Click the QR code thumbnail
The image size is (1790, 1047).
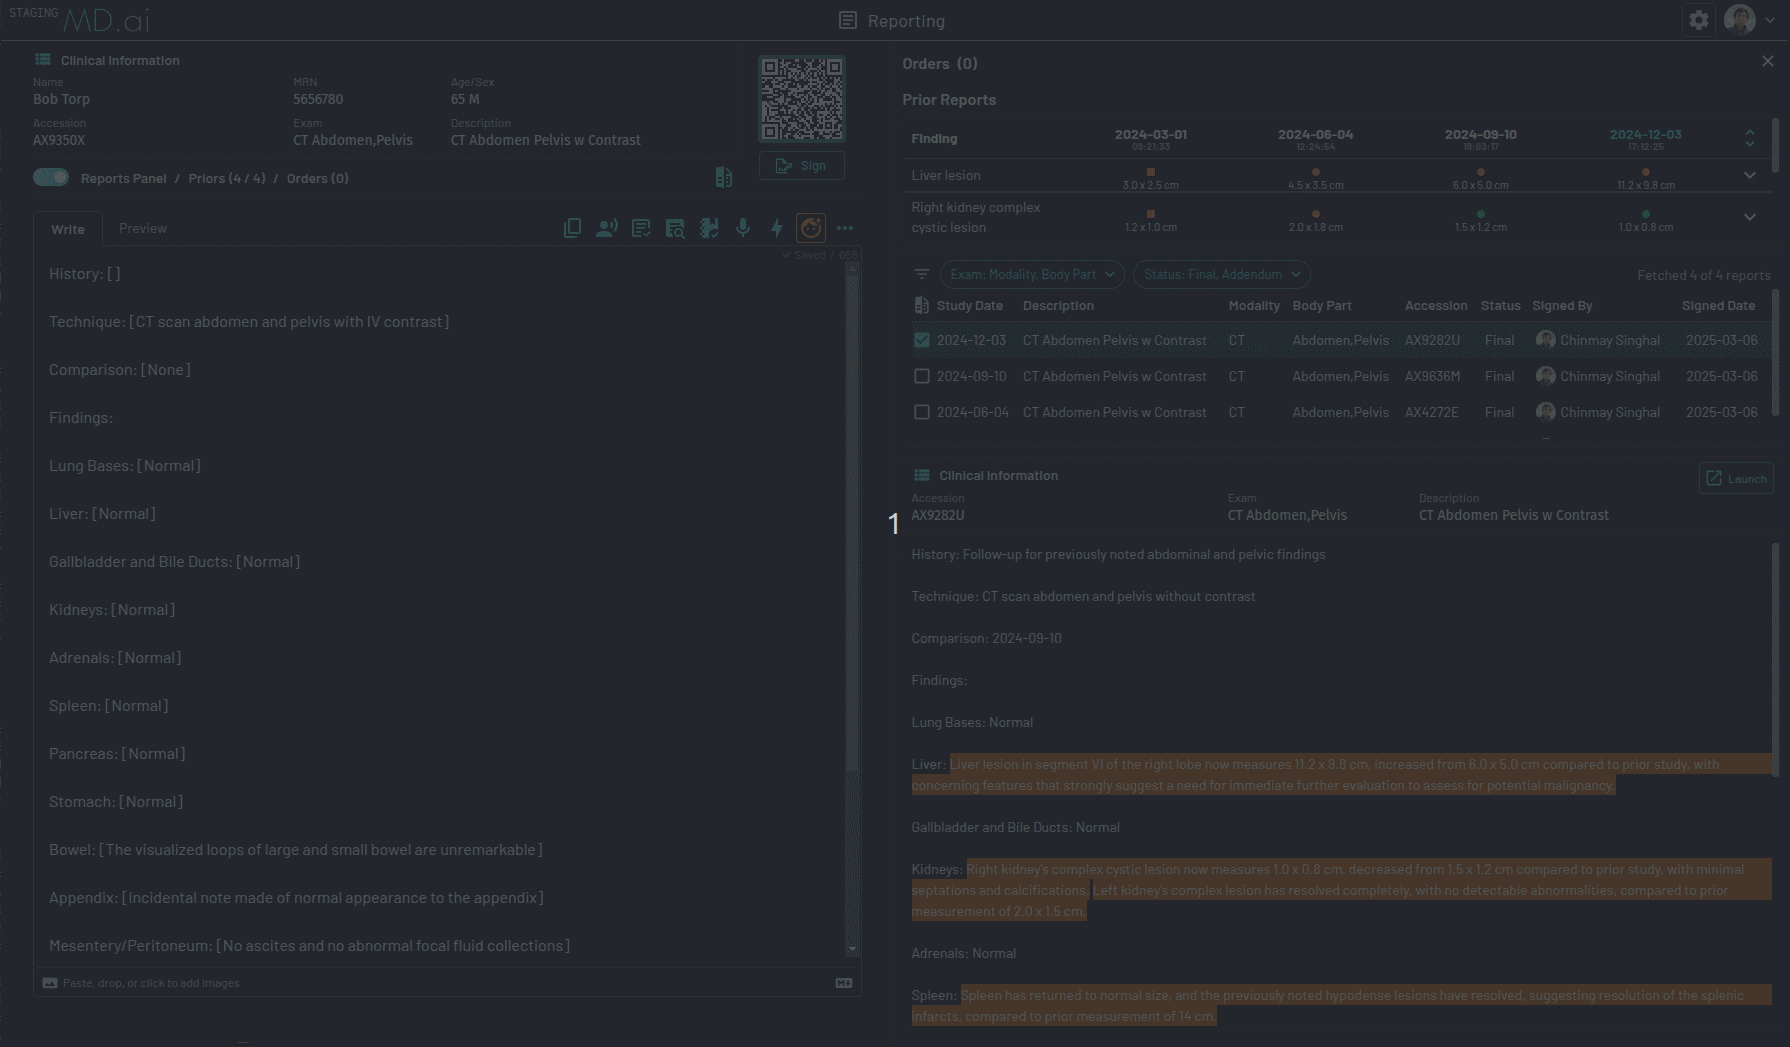click(802, 97)
